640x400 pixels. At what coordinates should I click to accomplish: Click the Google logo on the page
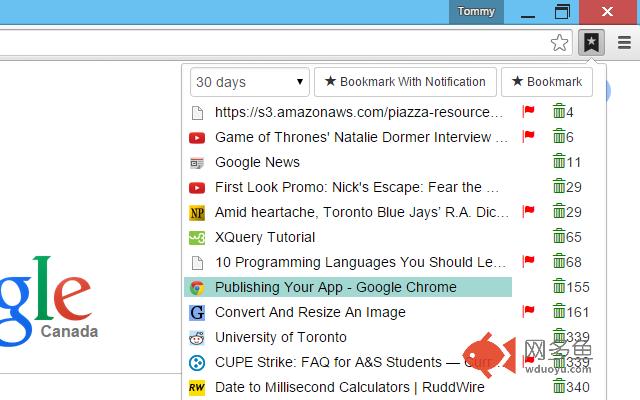point(50,295)
